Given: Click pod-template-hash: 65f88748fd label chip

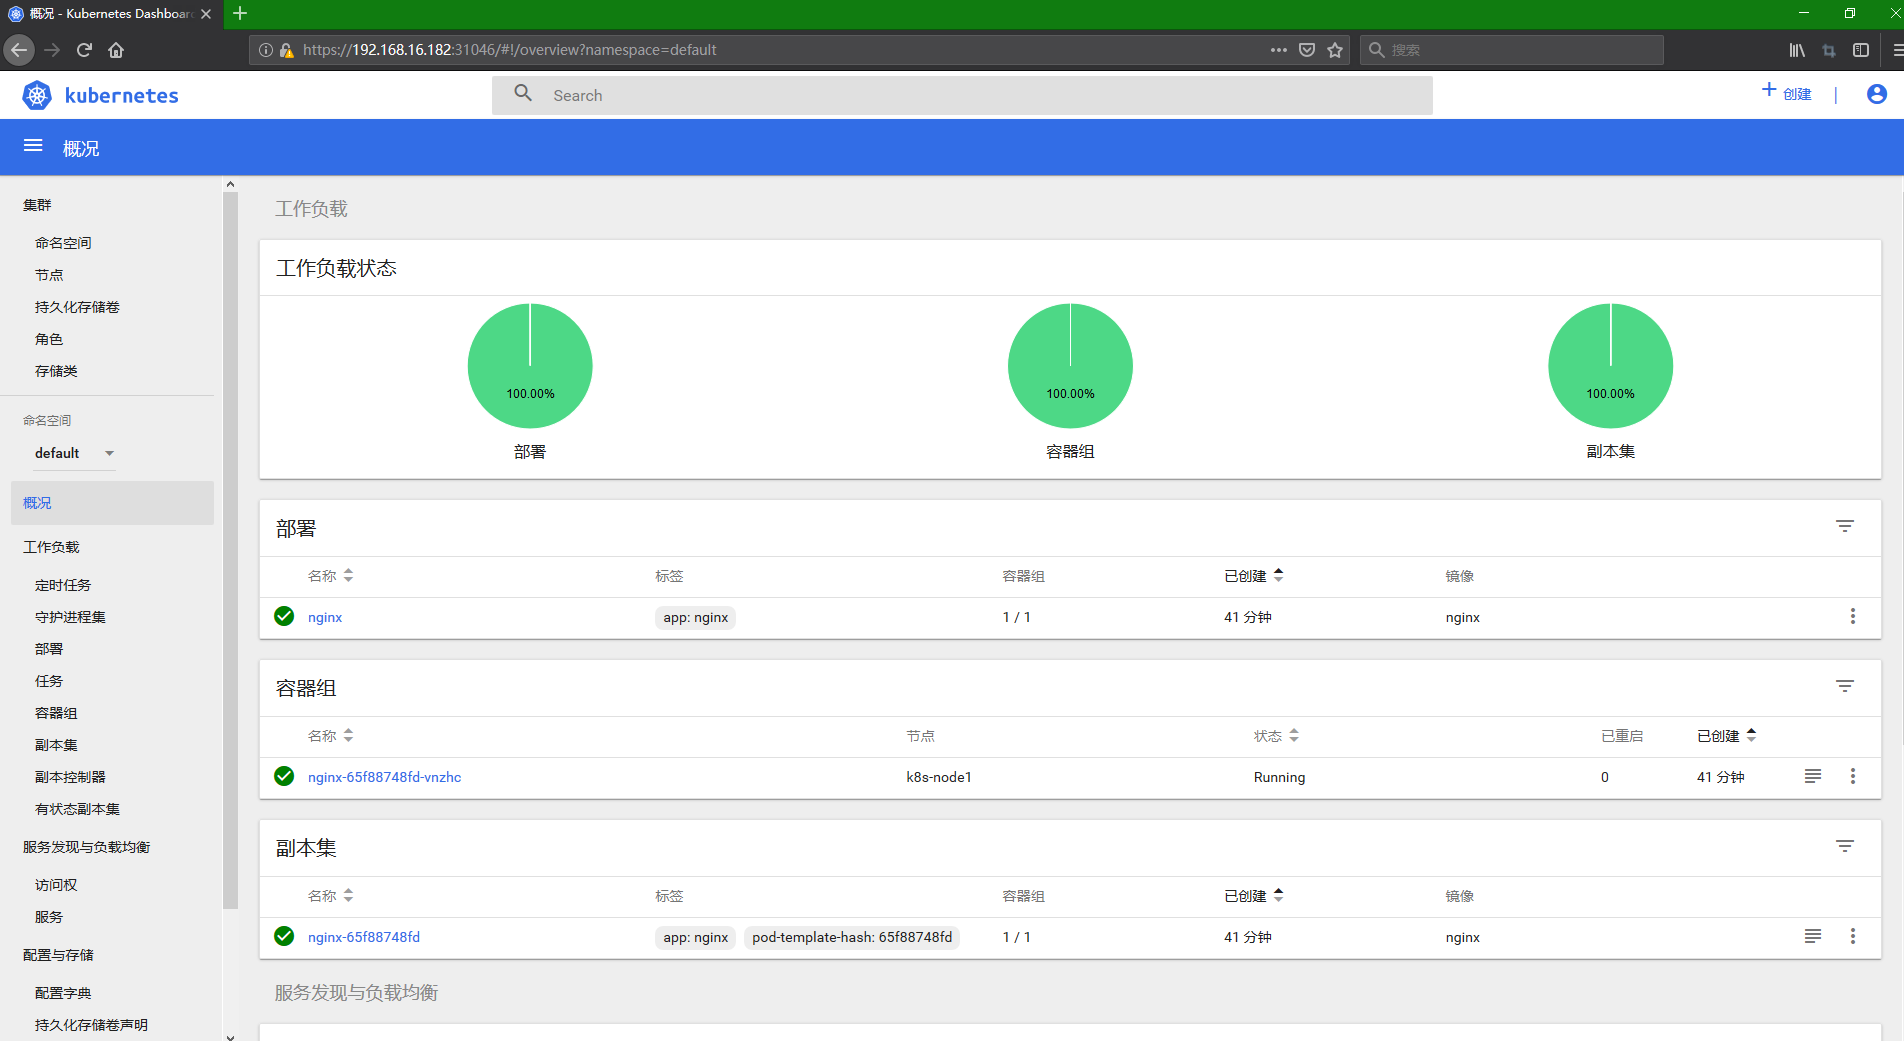Looking at the screenshot, I should 852,937.
